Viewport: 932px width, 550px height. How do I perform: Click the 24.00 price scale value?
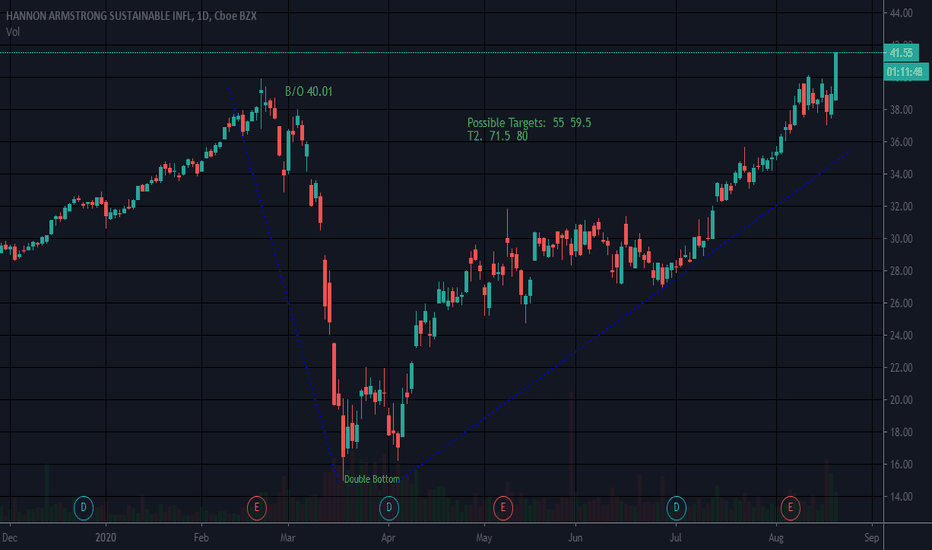pos(901,335)
